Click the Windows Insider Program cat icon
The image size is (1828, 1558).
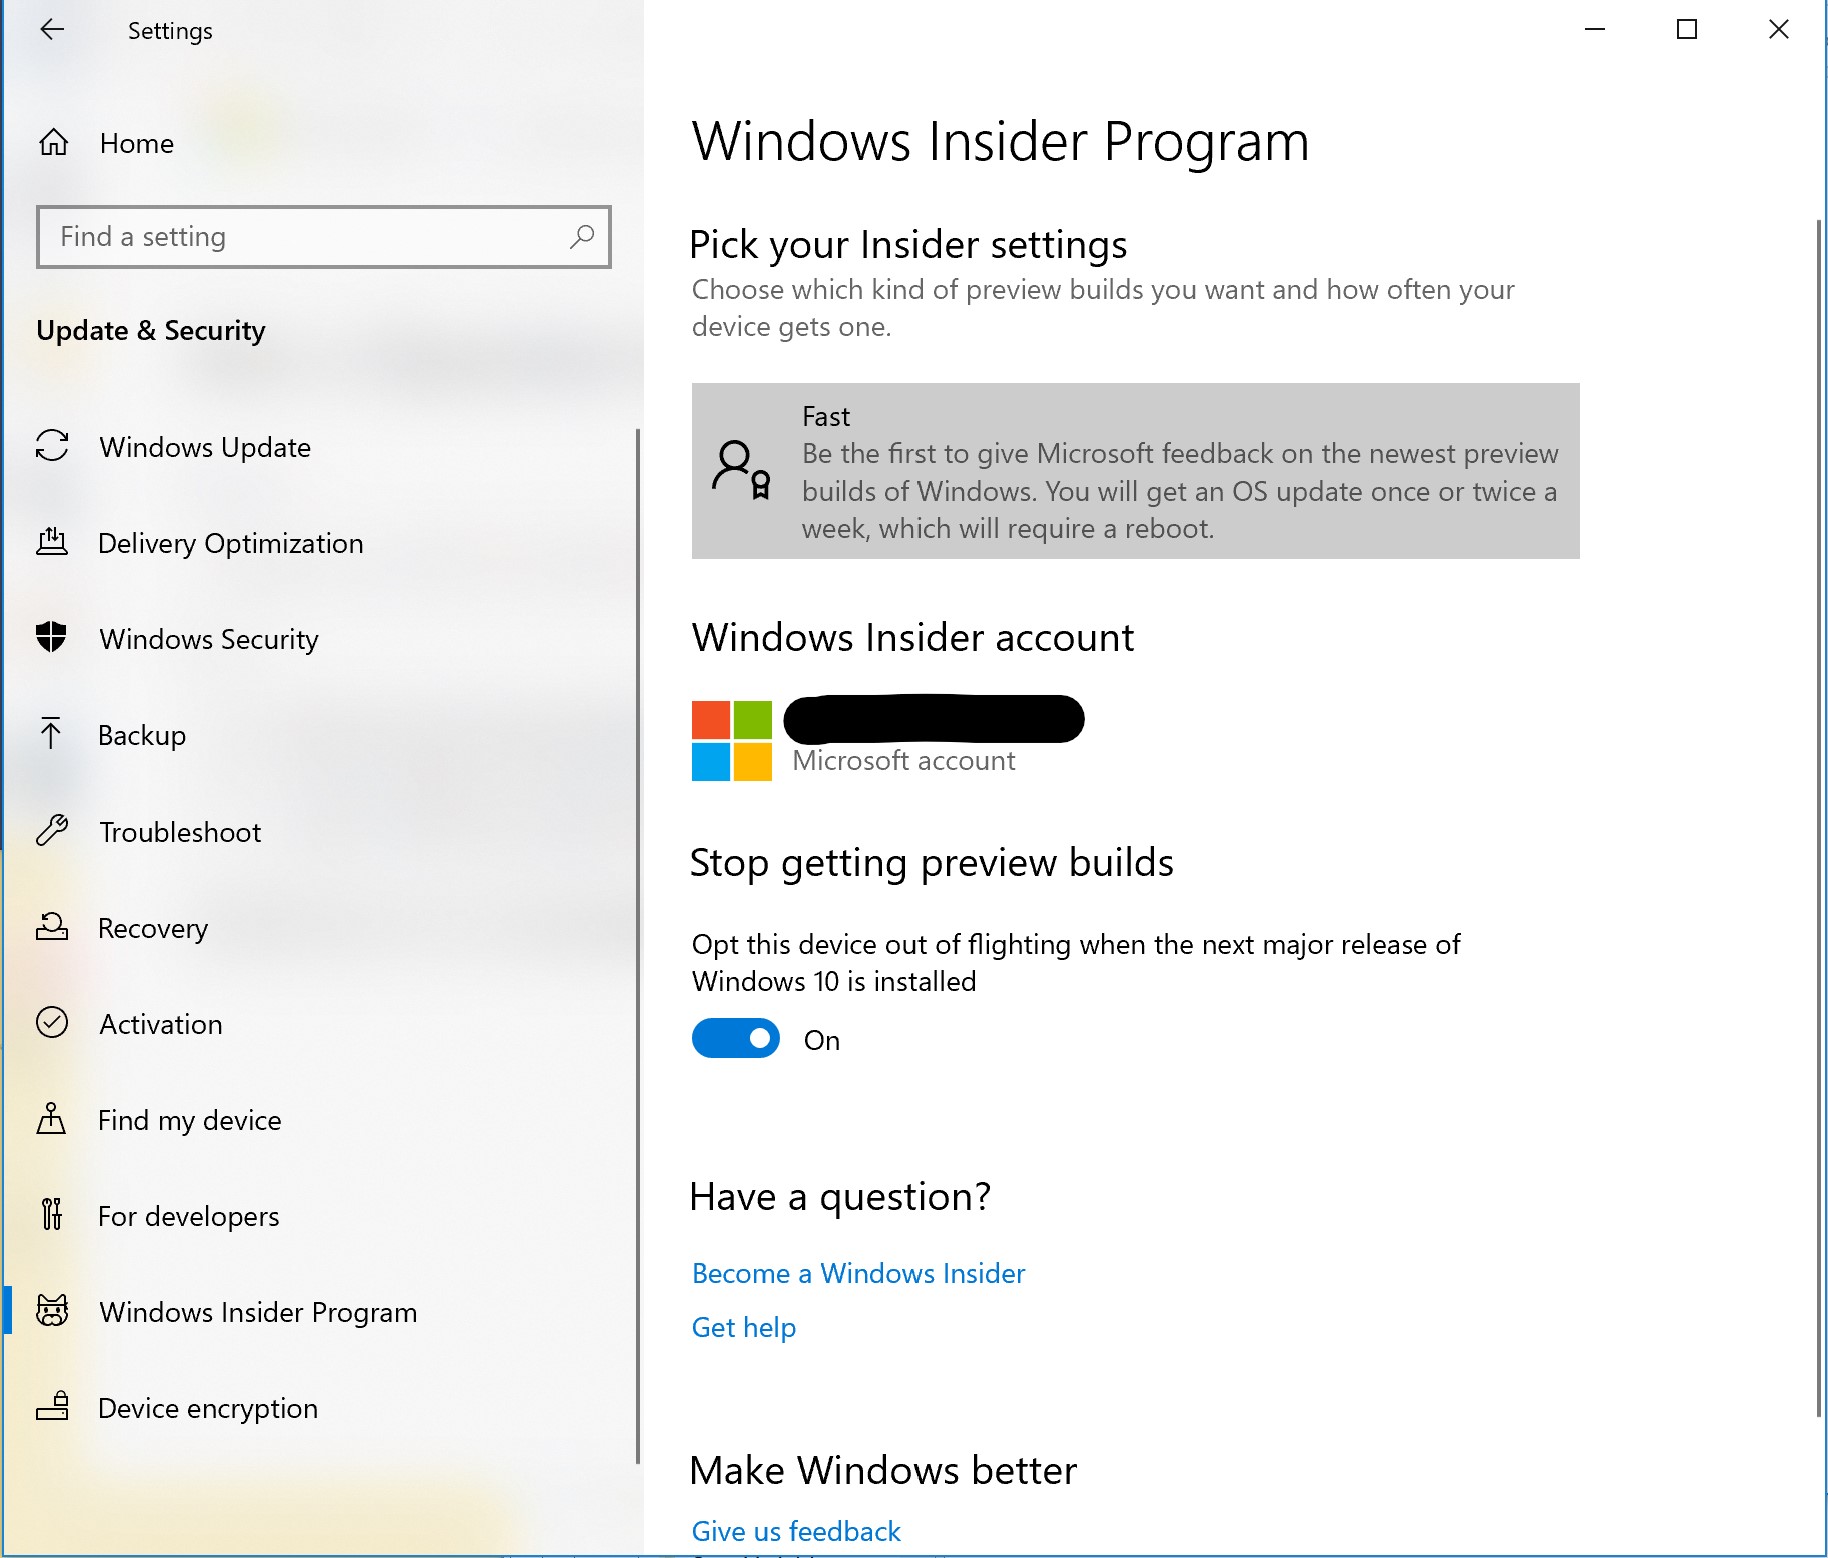(52, 1311)
